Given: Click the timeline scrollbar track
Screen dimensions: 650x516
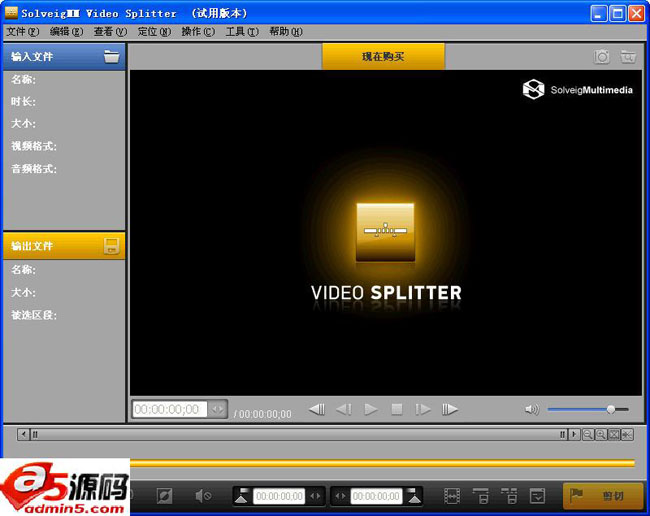Looking at the screenshot, I should coord(298,434).
